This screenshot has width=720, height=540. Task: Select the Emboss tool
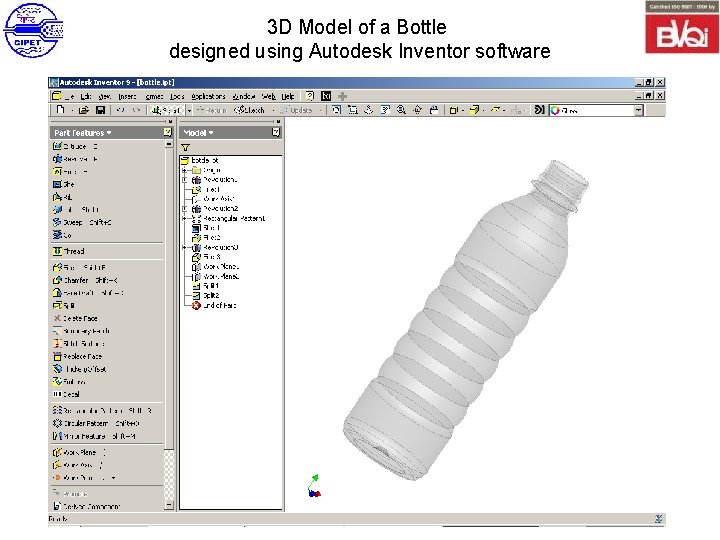69,382
